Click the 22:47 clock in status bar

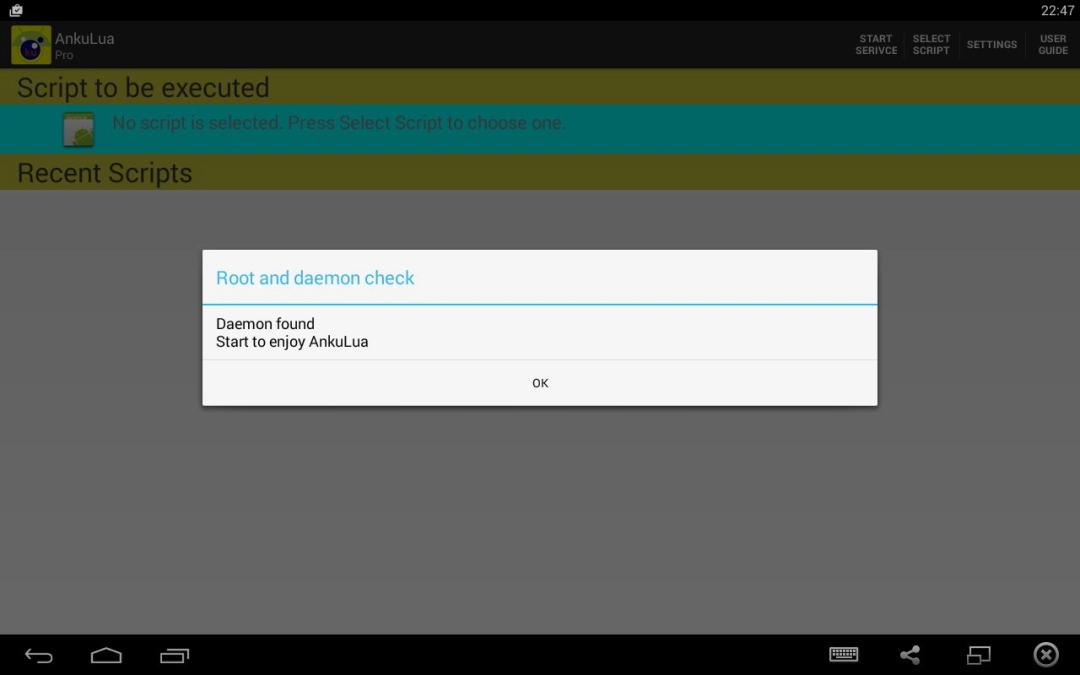(1057, 10)
